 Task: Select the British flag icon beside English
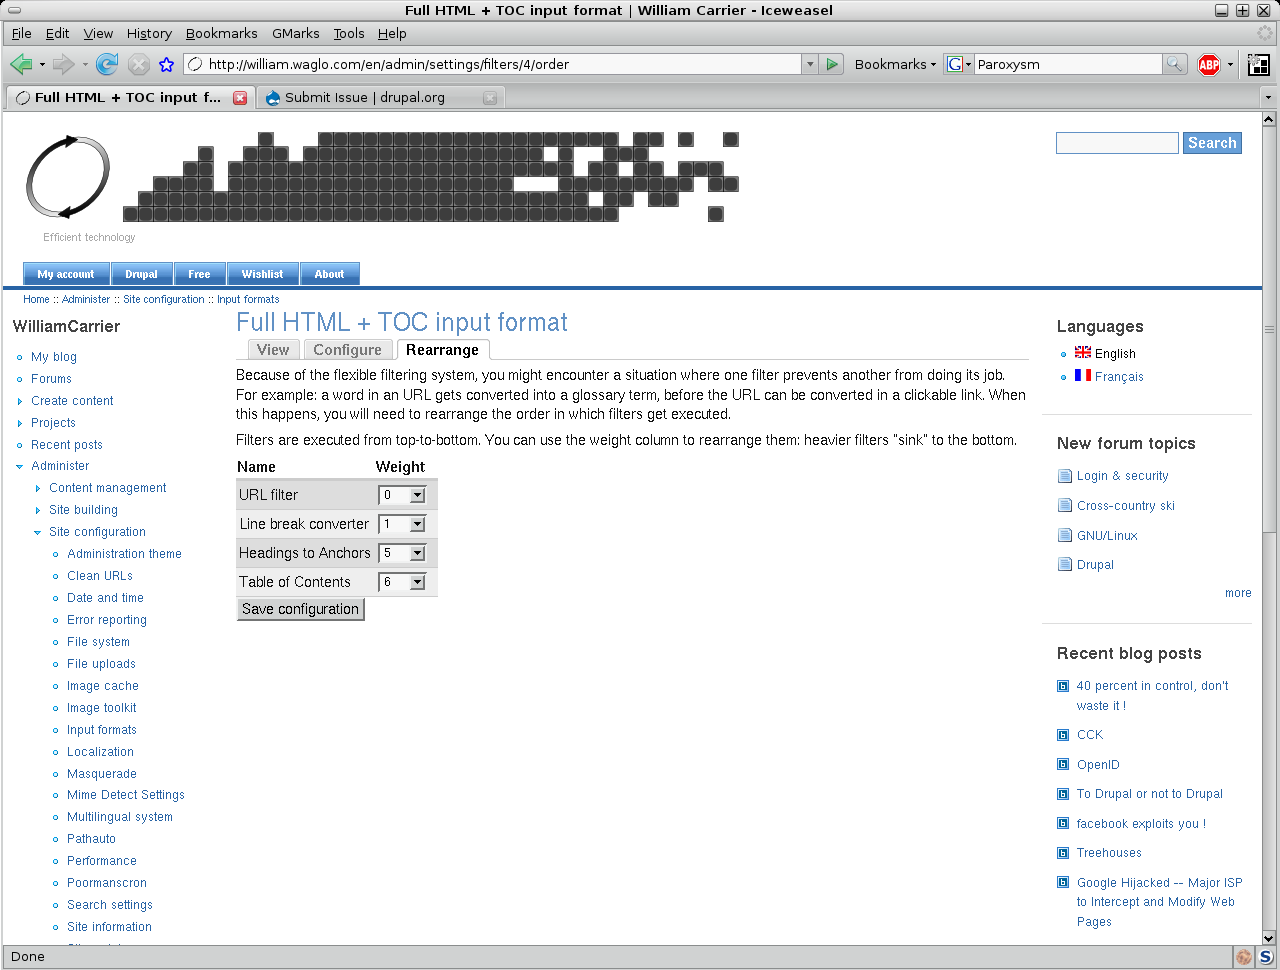click(1083, 352)
